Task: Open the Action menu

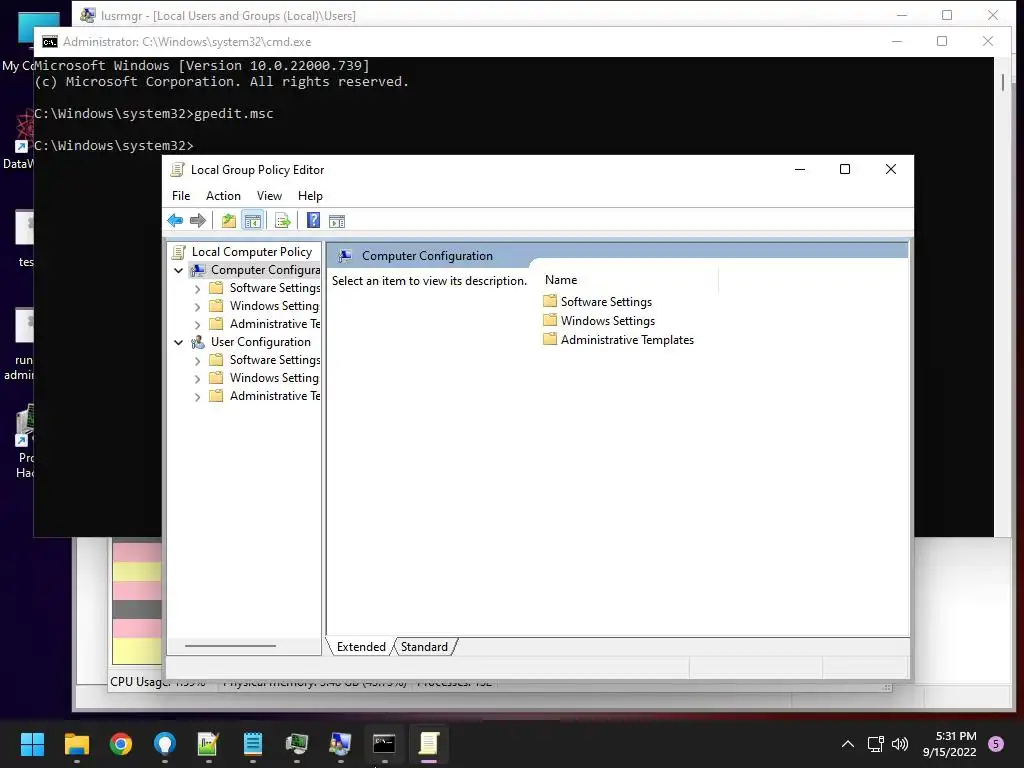Action: [x=223, y=196]
